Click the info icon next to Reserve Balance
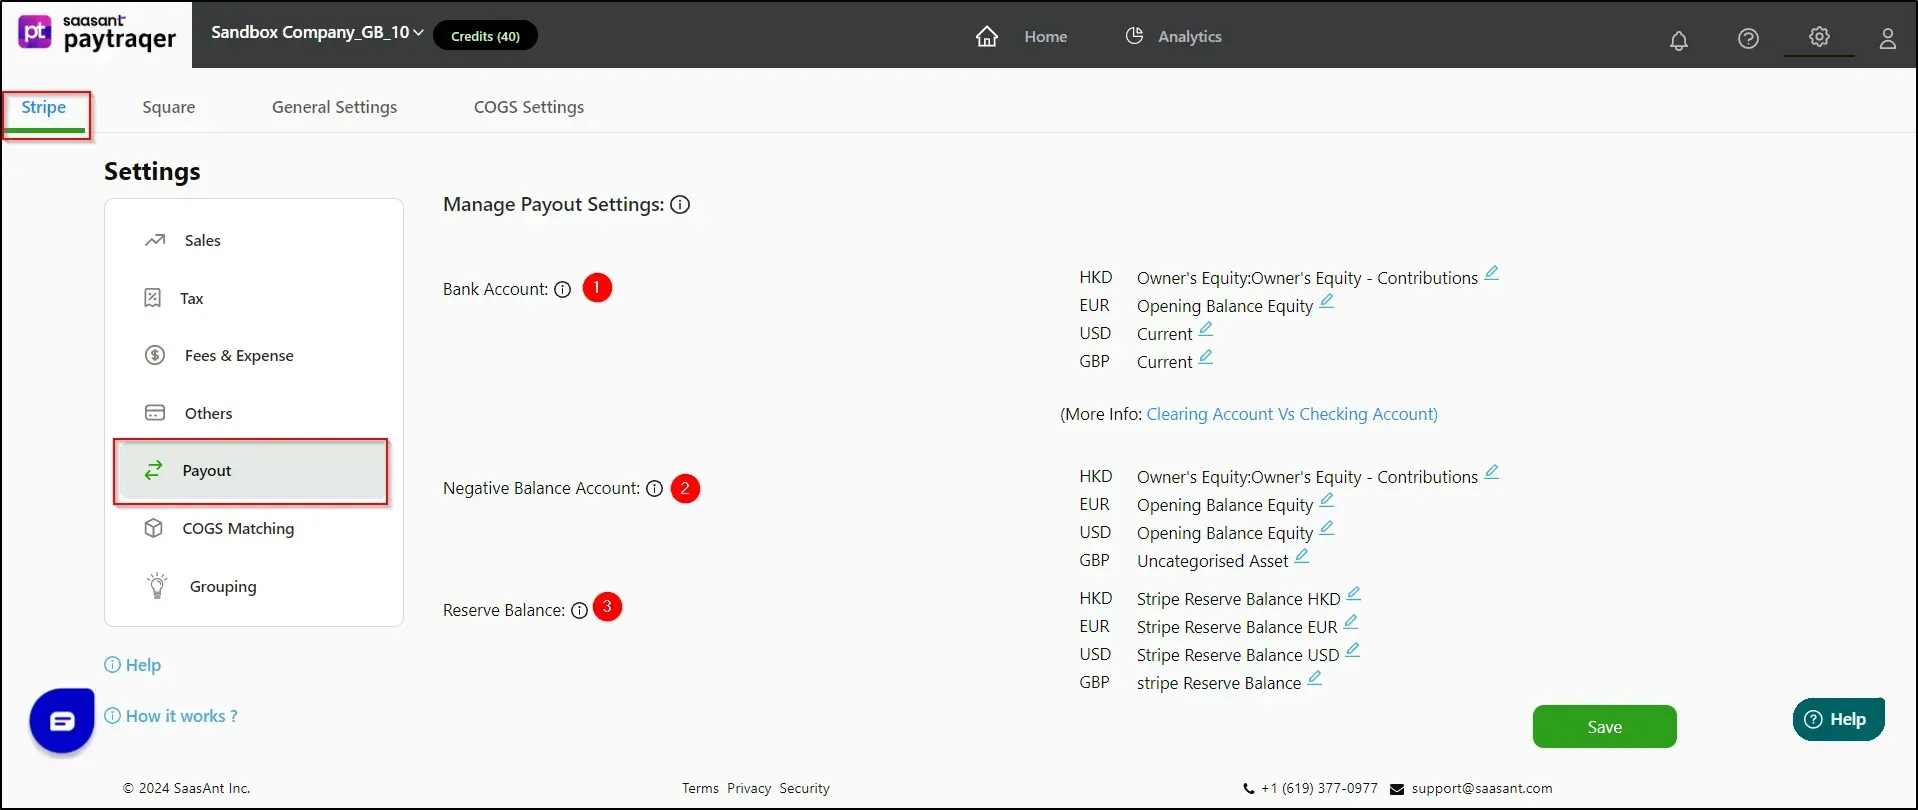 (579, 611)
